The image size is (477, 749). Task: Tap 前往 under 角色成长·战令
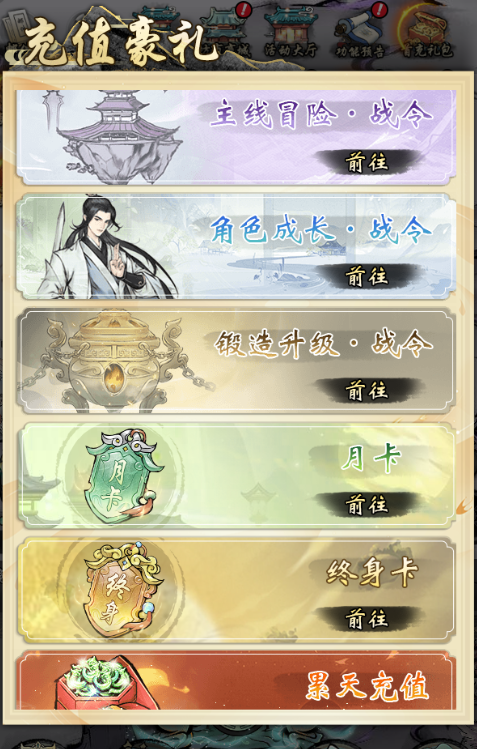click(367, 276)
